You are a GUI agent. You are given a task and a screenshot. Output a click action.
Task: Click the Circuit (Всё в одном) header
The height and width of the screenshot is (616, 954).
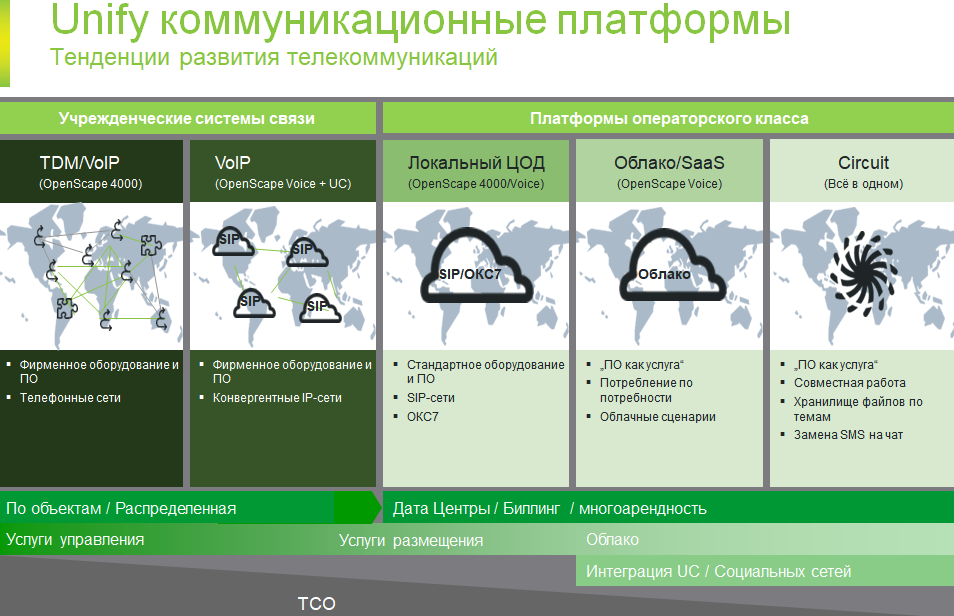(x=863, y=171)
